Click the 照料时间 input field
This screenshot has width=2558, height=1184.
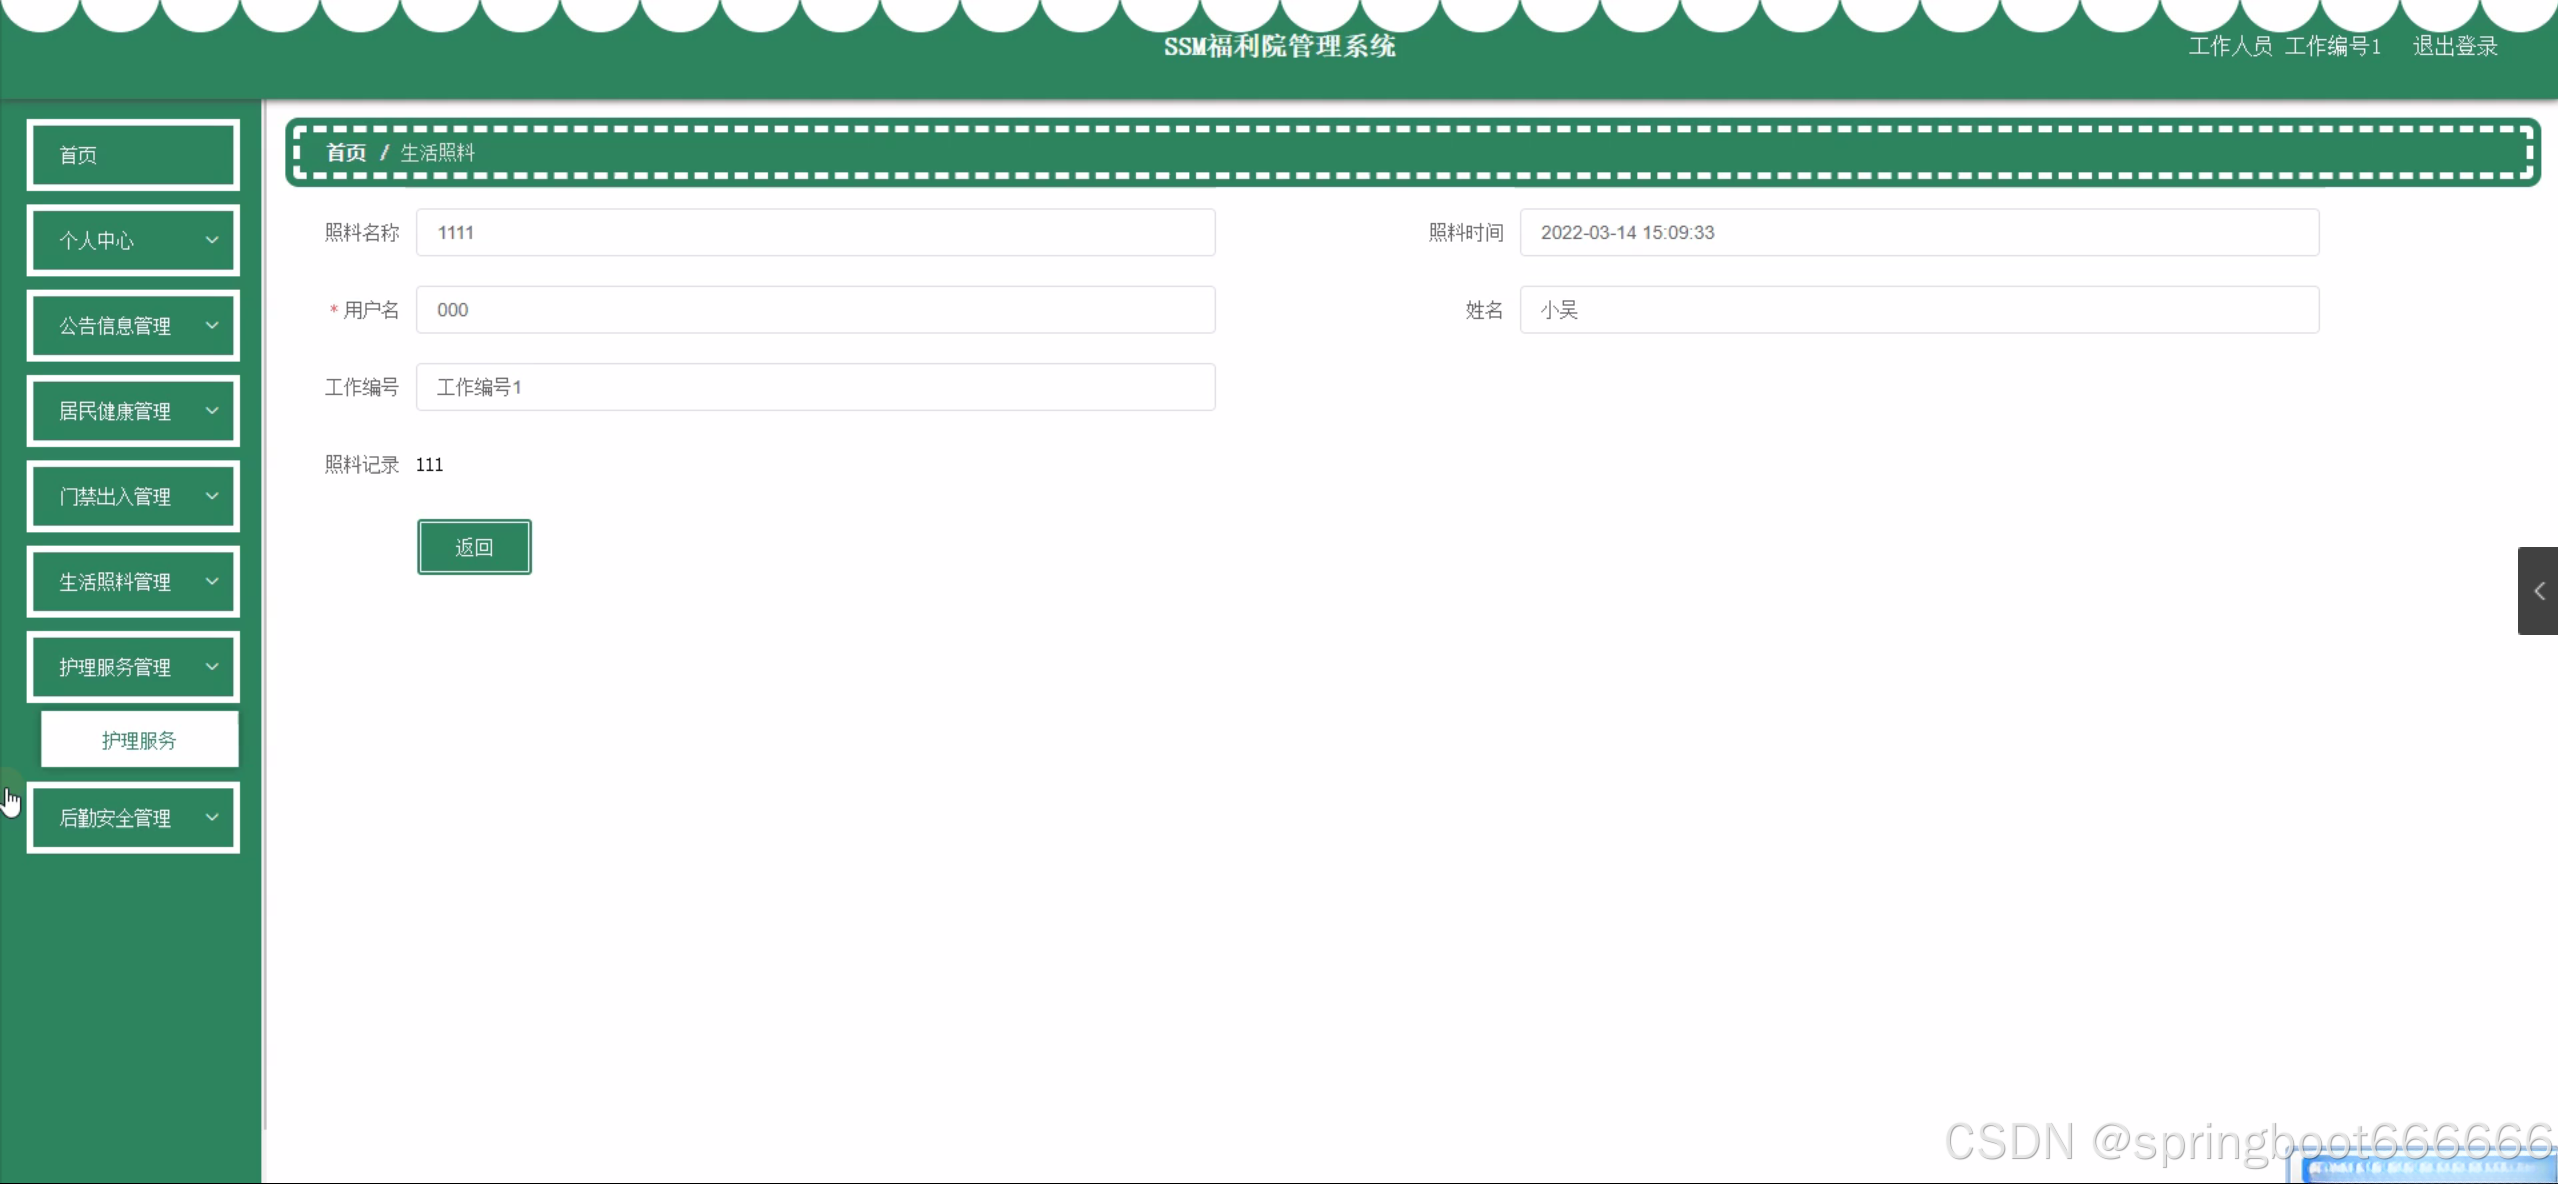[1919, 233]
